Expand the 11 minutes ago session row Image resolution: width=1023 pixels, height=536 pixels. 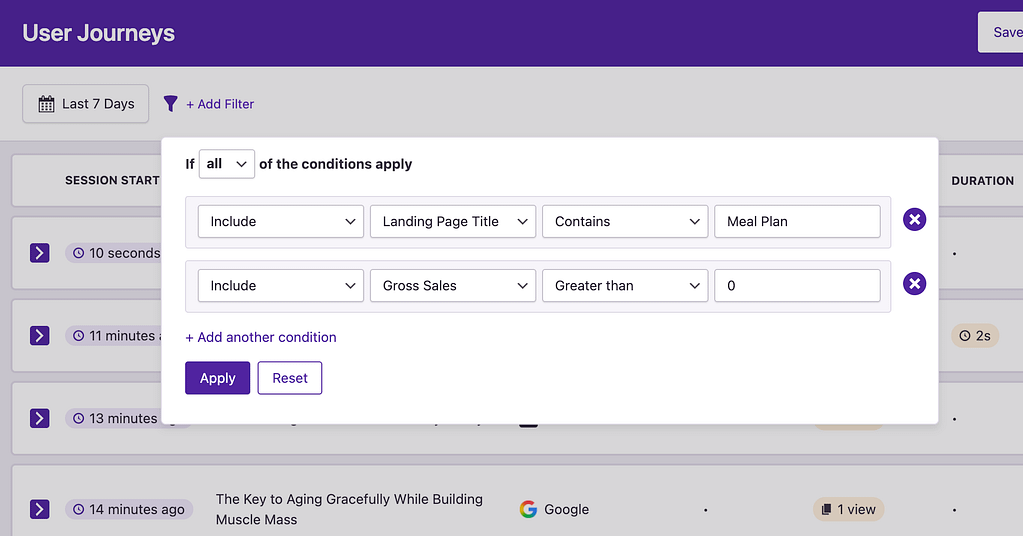tap(40, 336)
